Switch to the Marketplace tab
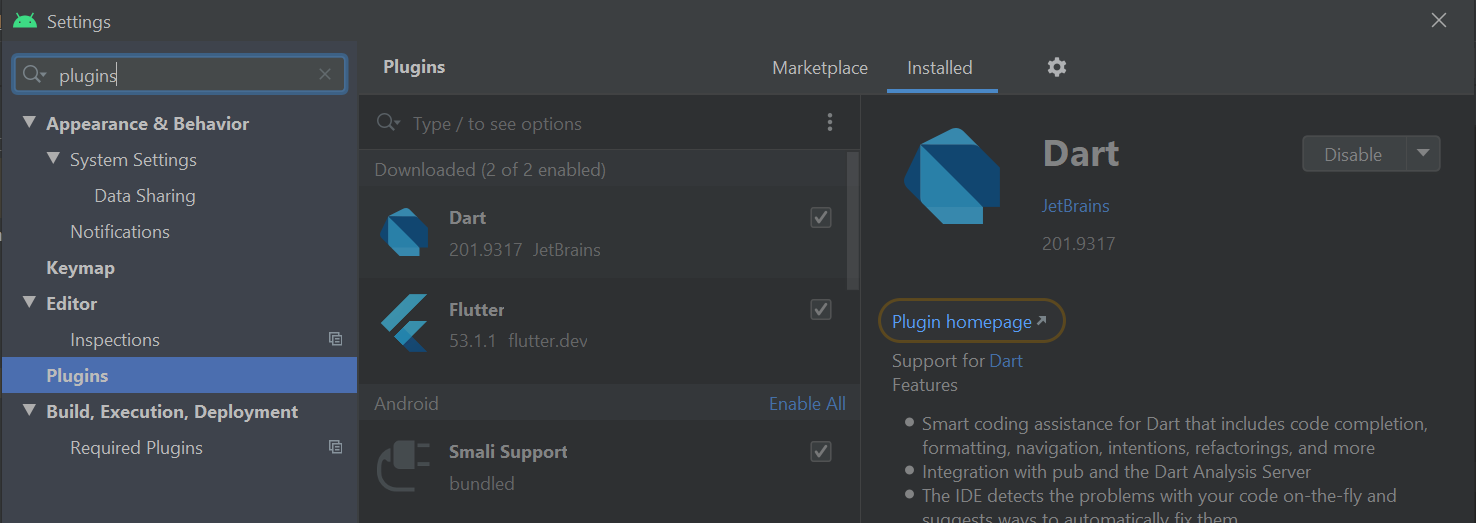This screenshot has width=1476, height=523. [x=820, y=68]
